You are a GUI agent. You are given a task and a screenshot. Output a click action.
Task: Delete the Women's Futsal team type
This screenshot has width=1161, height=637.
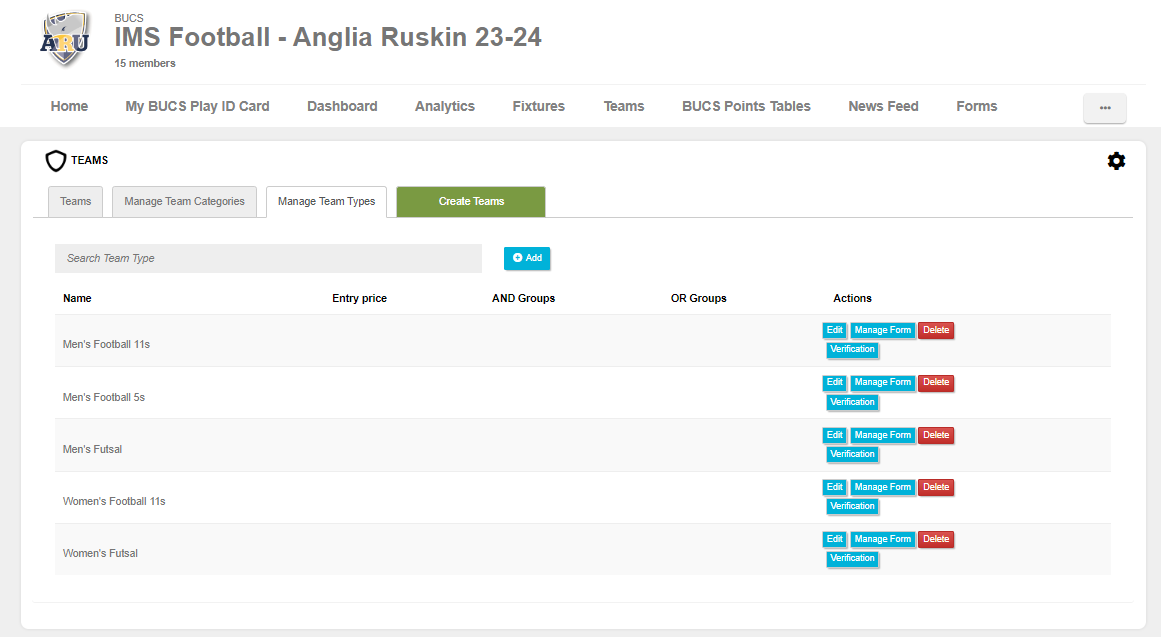[936, 539]
